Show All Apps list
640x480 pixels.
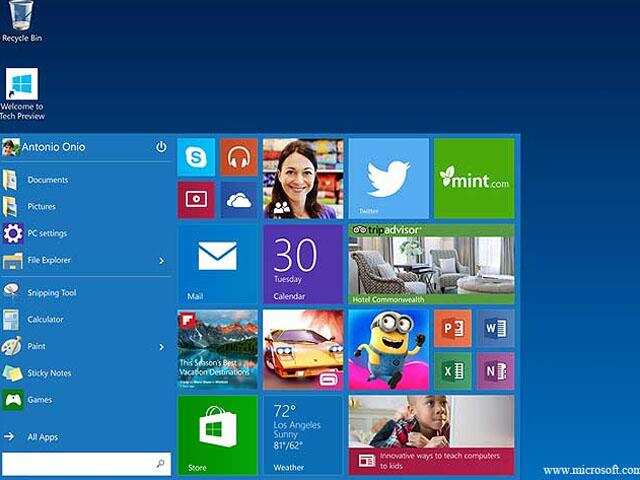pyautogui.click(x=42, y=437)
